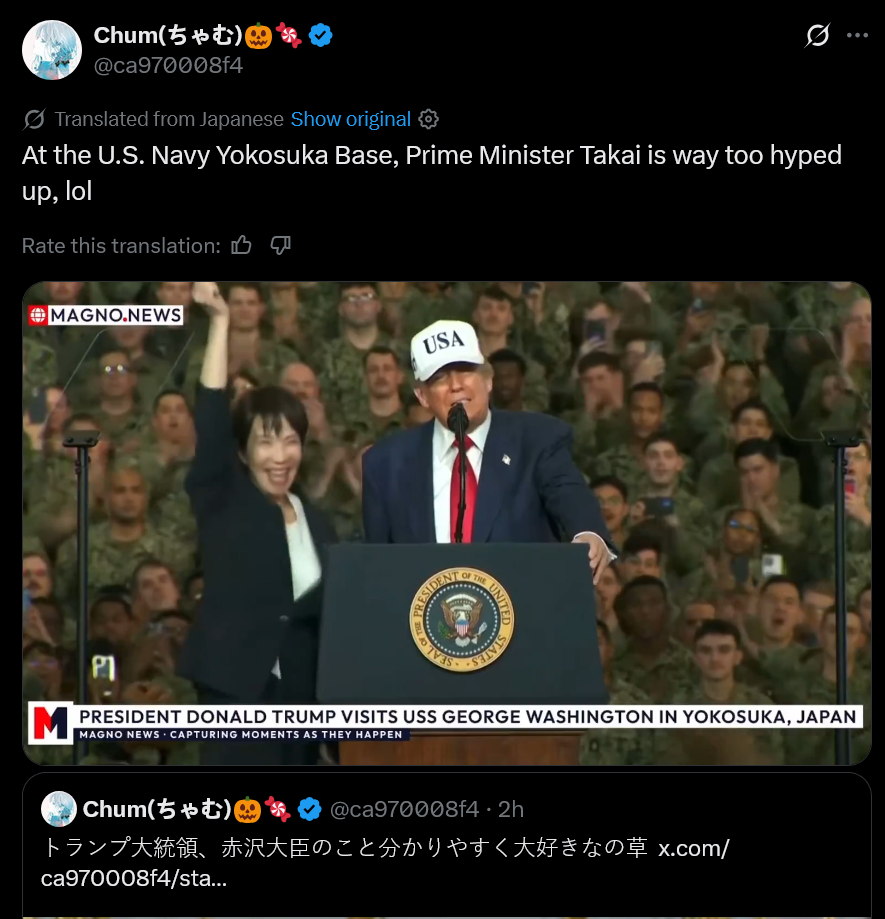Viewport: 885px width, 919px height.
Task: Rate translation with thumbs up
Action: [241, 245]
